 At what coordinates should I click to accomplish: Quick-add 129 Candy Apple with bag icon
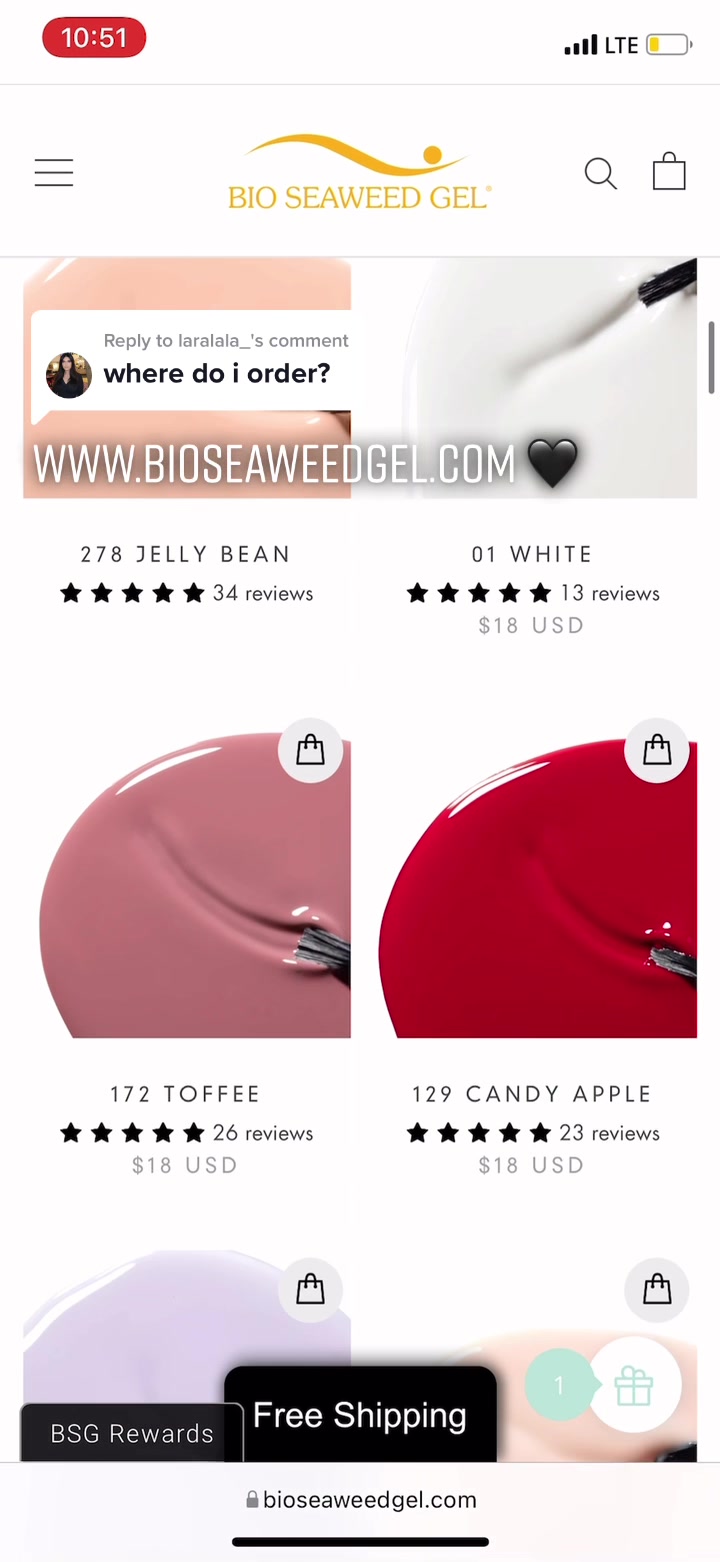[x=657, y=750]
